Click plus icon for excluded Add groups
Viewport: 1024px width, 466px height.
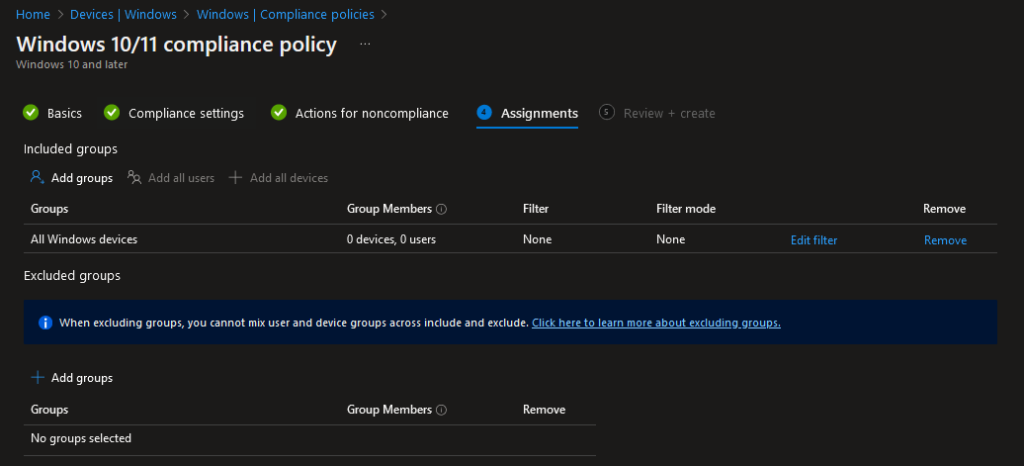tap(38, 378)
